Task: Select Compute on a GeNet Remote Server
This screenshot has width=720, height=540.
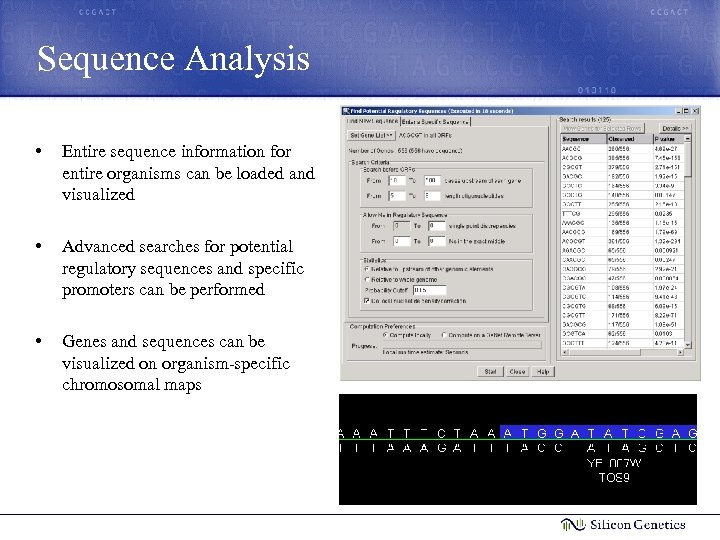Action: coord(444,335)
